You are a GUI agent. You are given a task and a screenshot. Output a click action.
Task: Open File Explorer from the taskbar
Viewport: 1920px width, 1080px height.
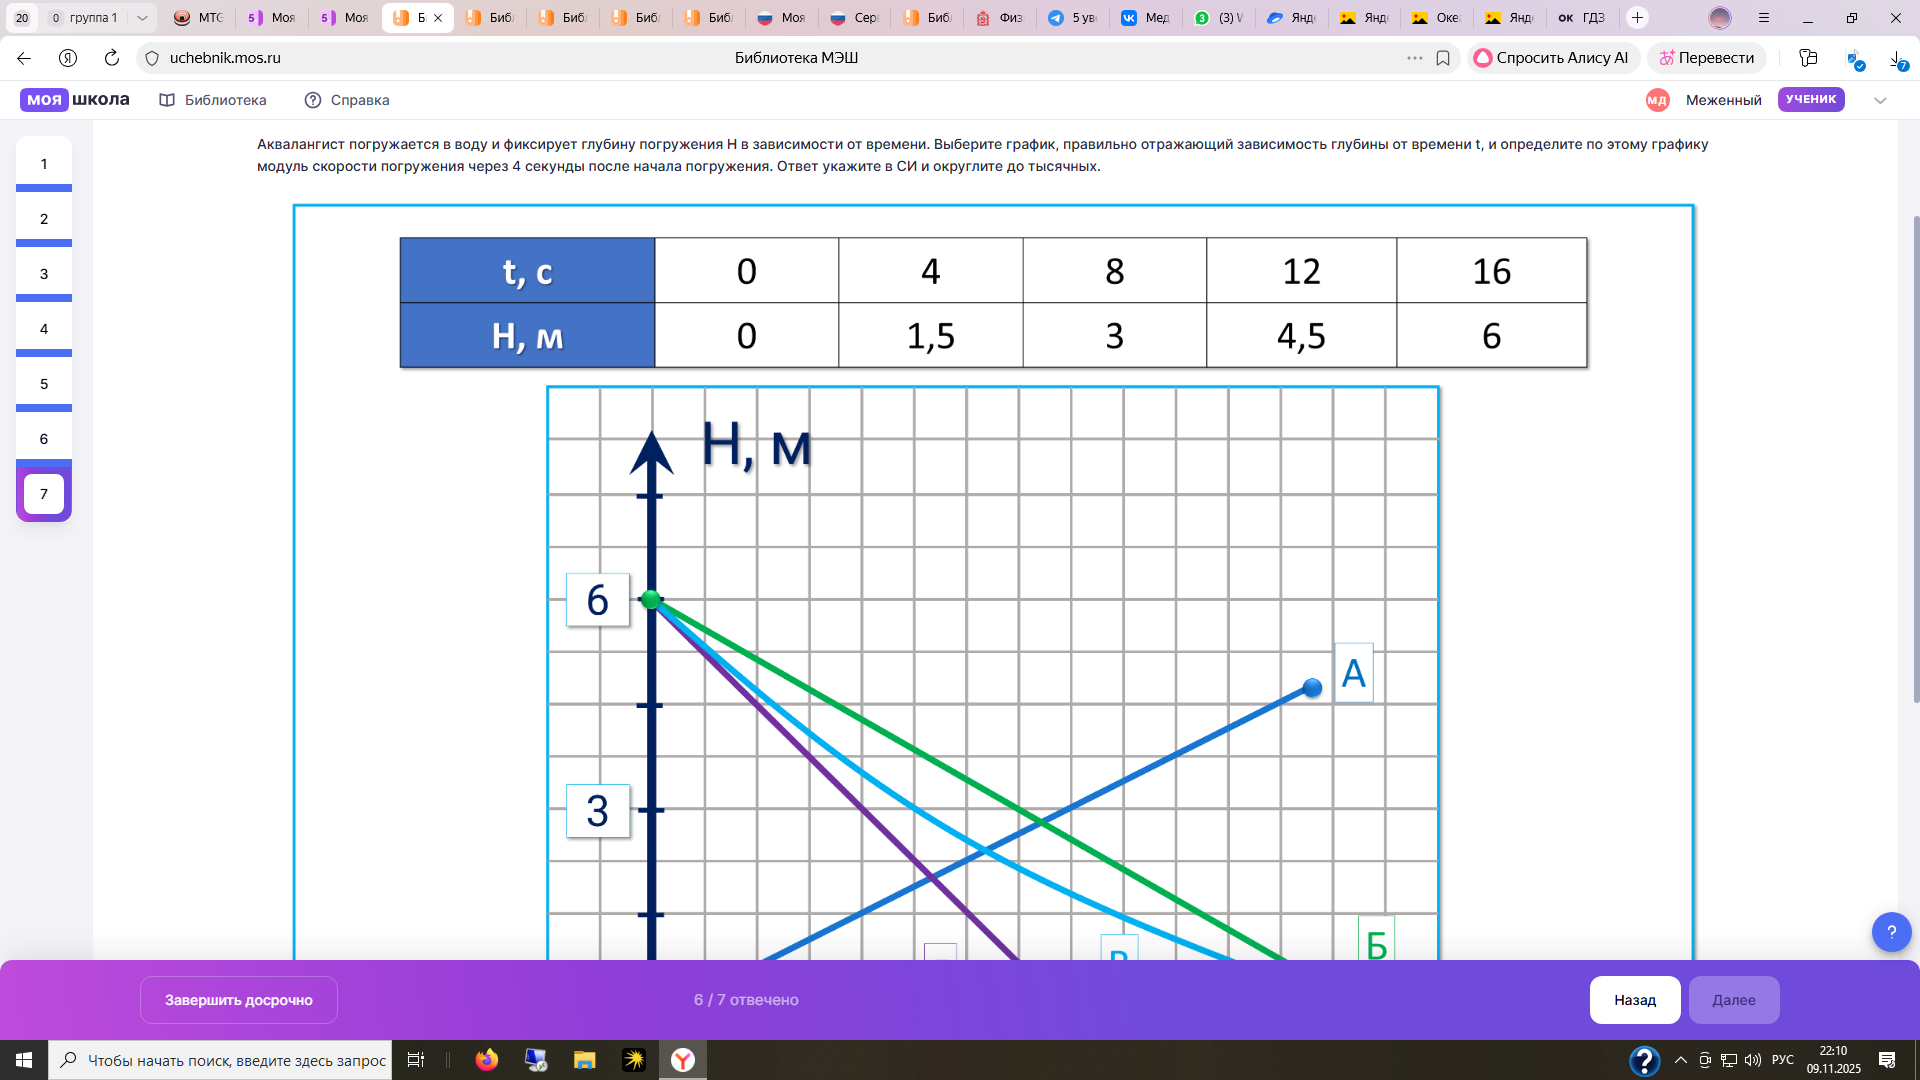pos(585,1060)
